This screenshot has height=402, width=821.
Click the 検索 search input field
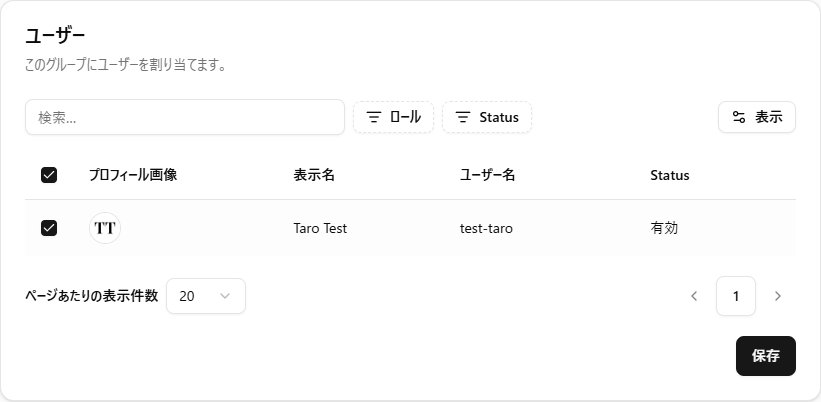point(185,117)
